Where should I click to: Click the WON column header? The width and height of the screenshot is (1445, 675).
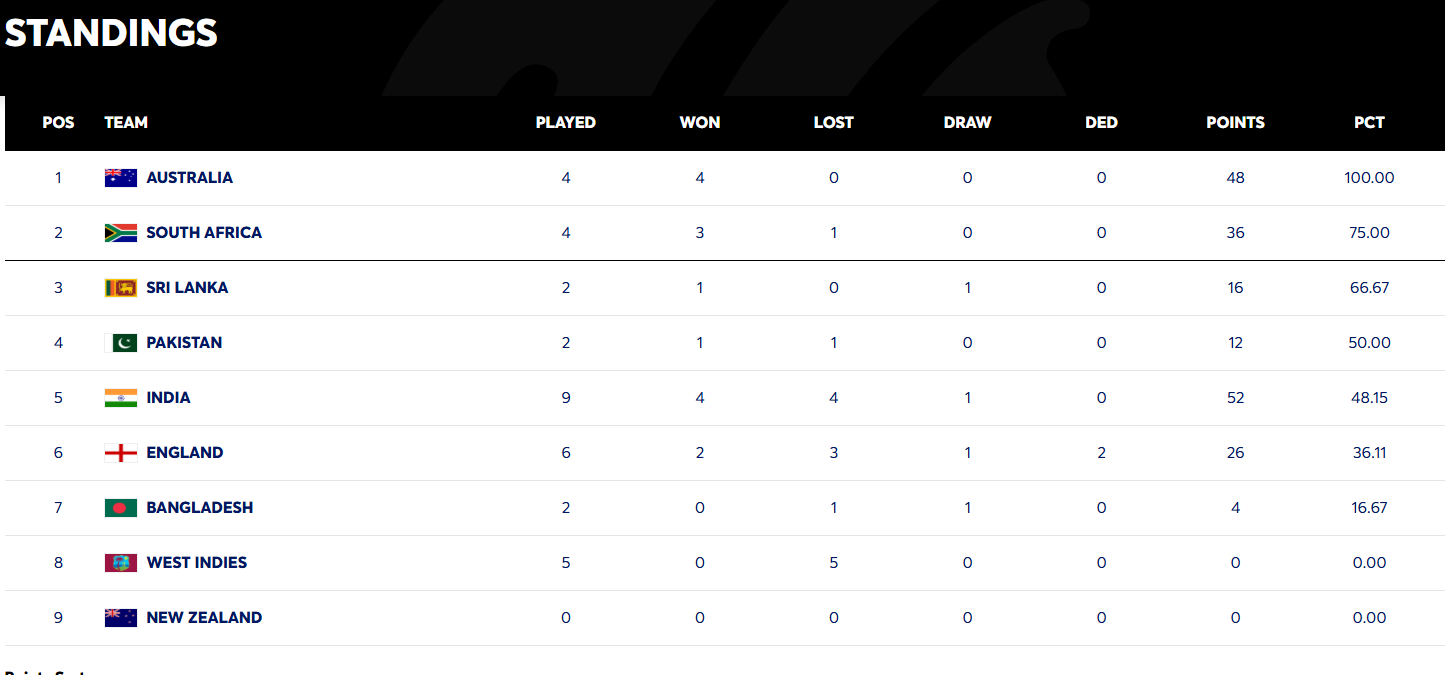point(700,123)
